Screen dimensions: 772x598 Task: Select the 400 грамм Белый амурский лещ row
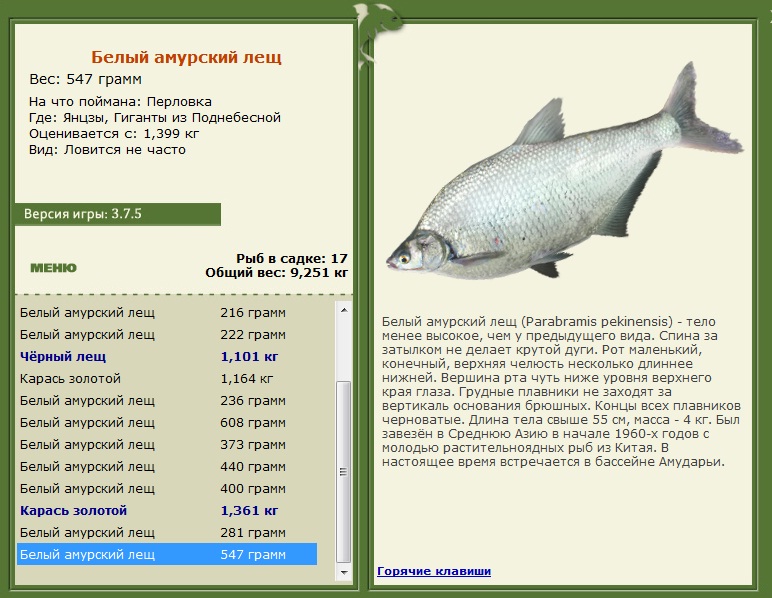pyautogui.click(x=167, y=488)
